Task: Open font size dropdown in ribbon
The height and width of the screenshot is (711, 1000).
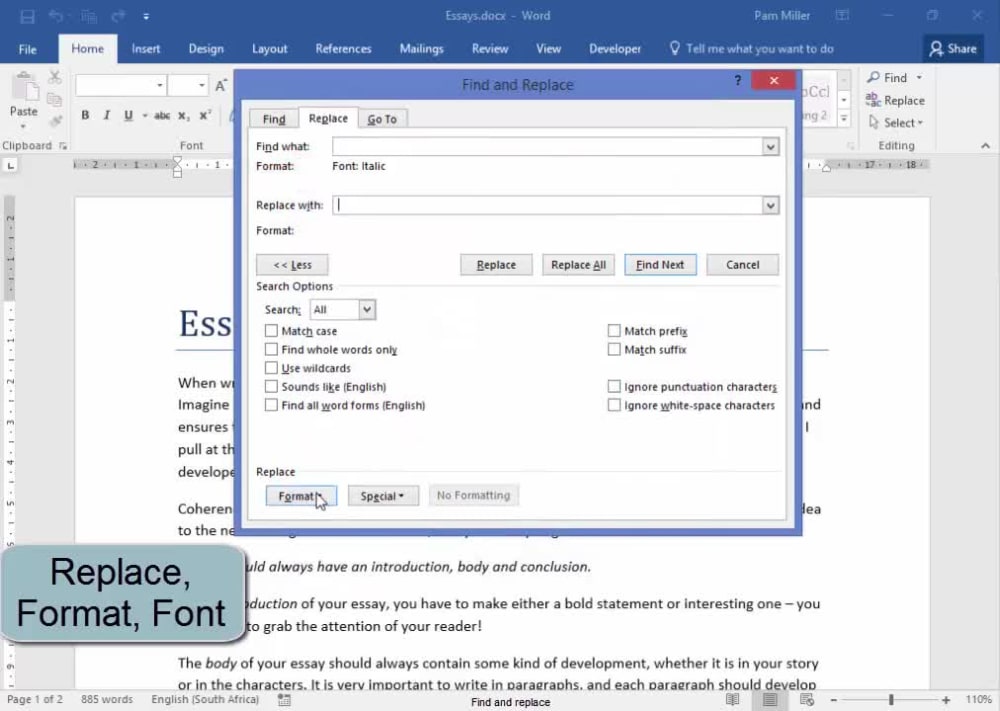Action: click(202, 85)
